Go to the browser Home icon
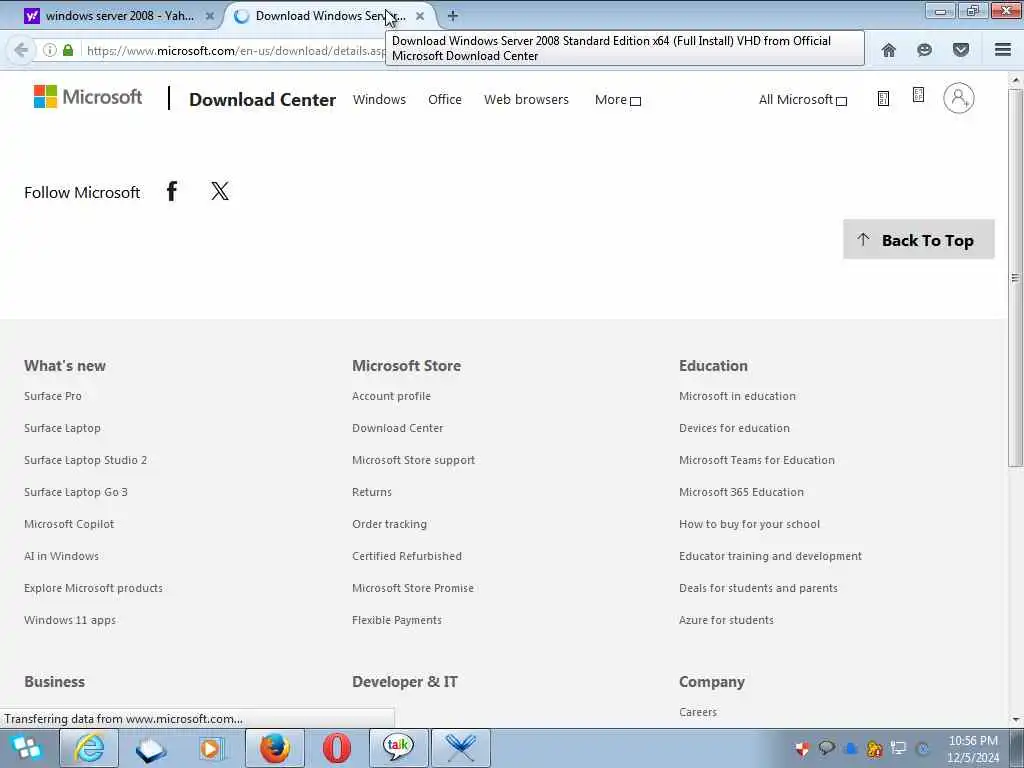 (888, 50)
